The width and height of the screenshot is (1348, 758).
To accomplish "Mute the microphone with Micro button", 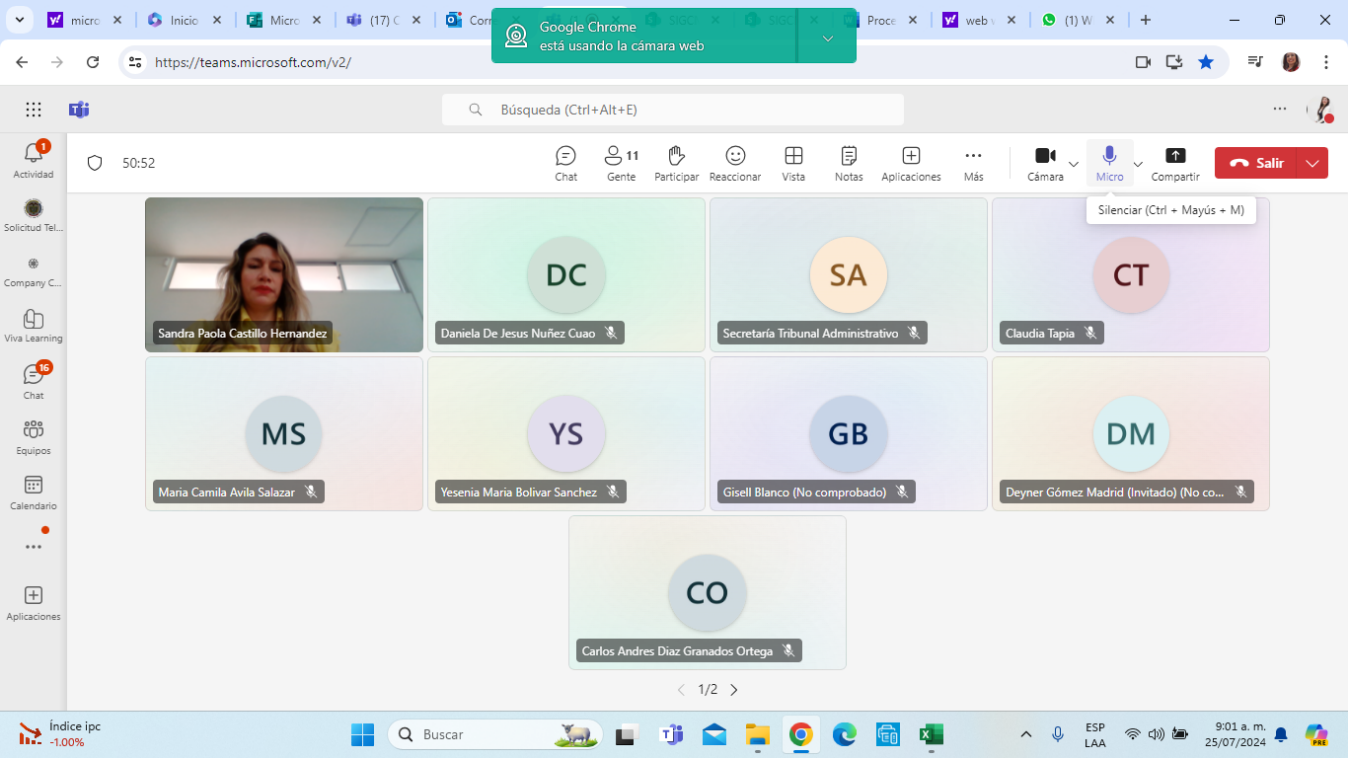I will coord(1109,163).
